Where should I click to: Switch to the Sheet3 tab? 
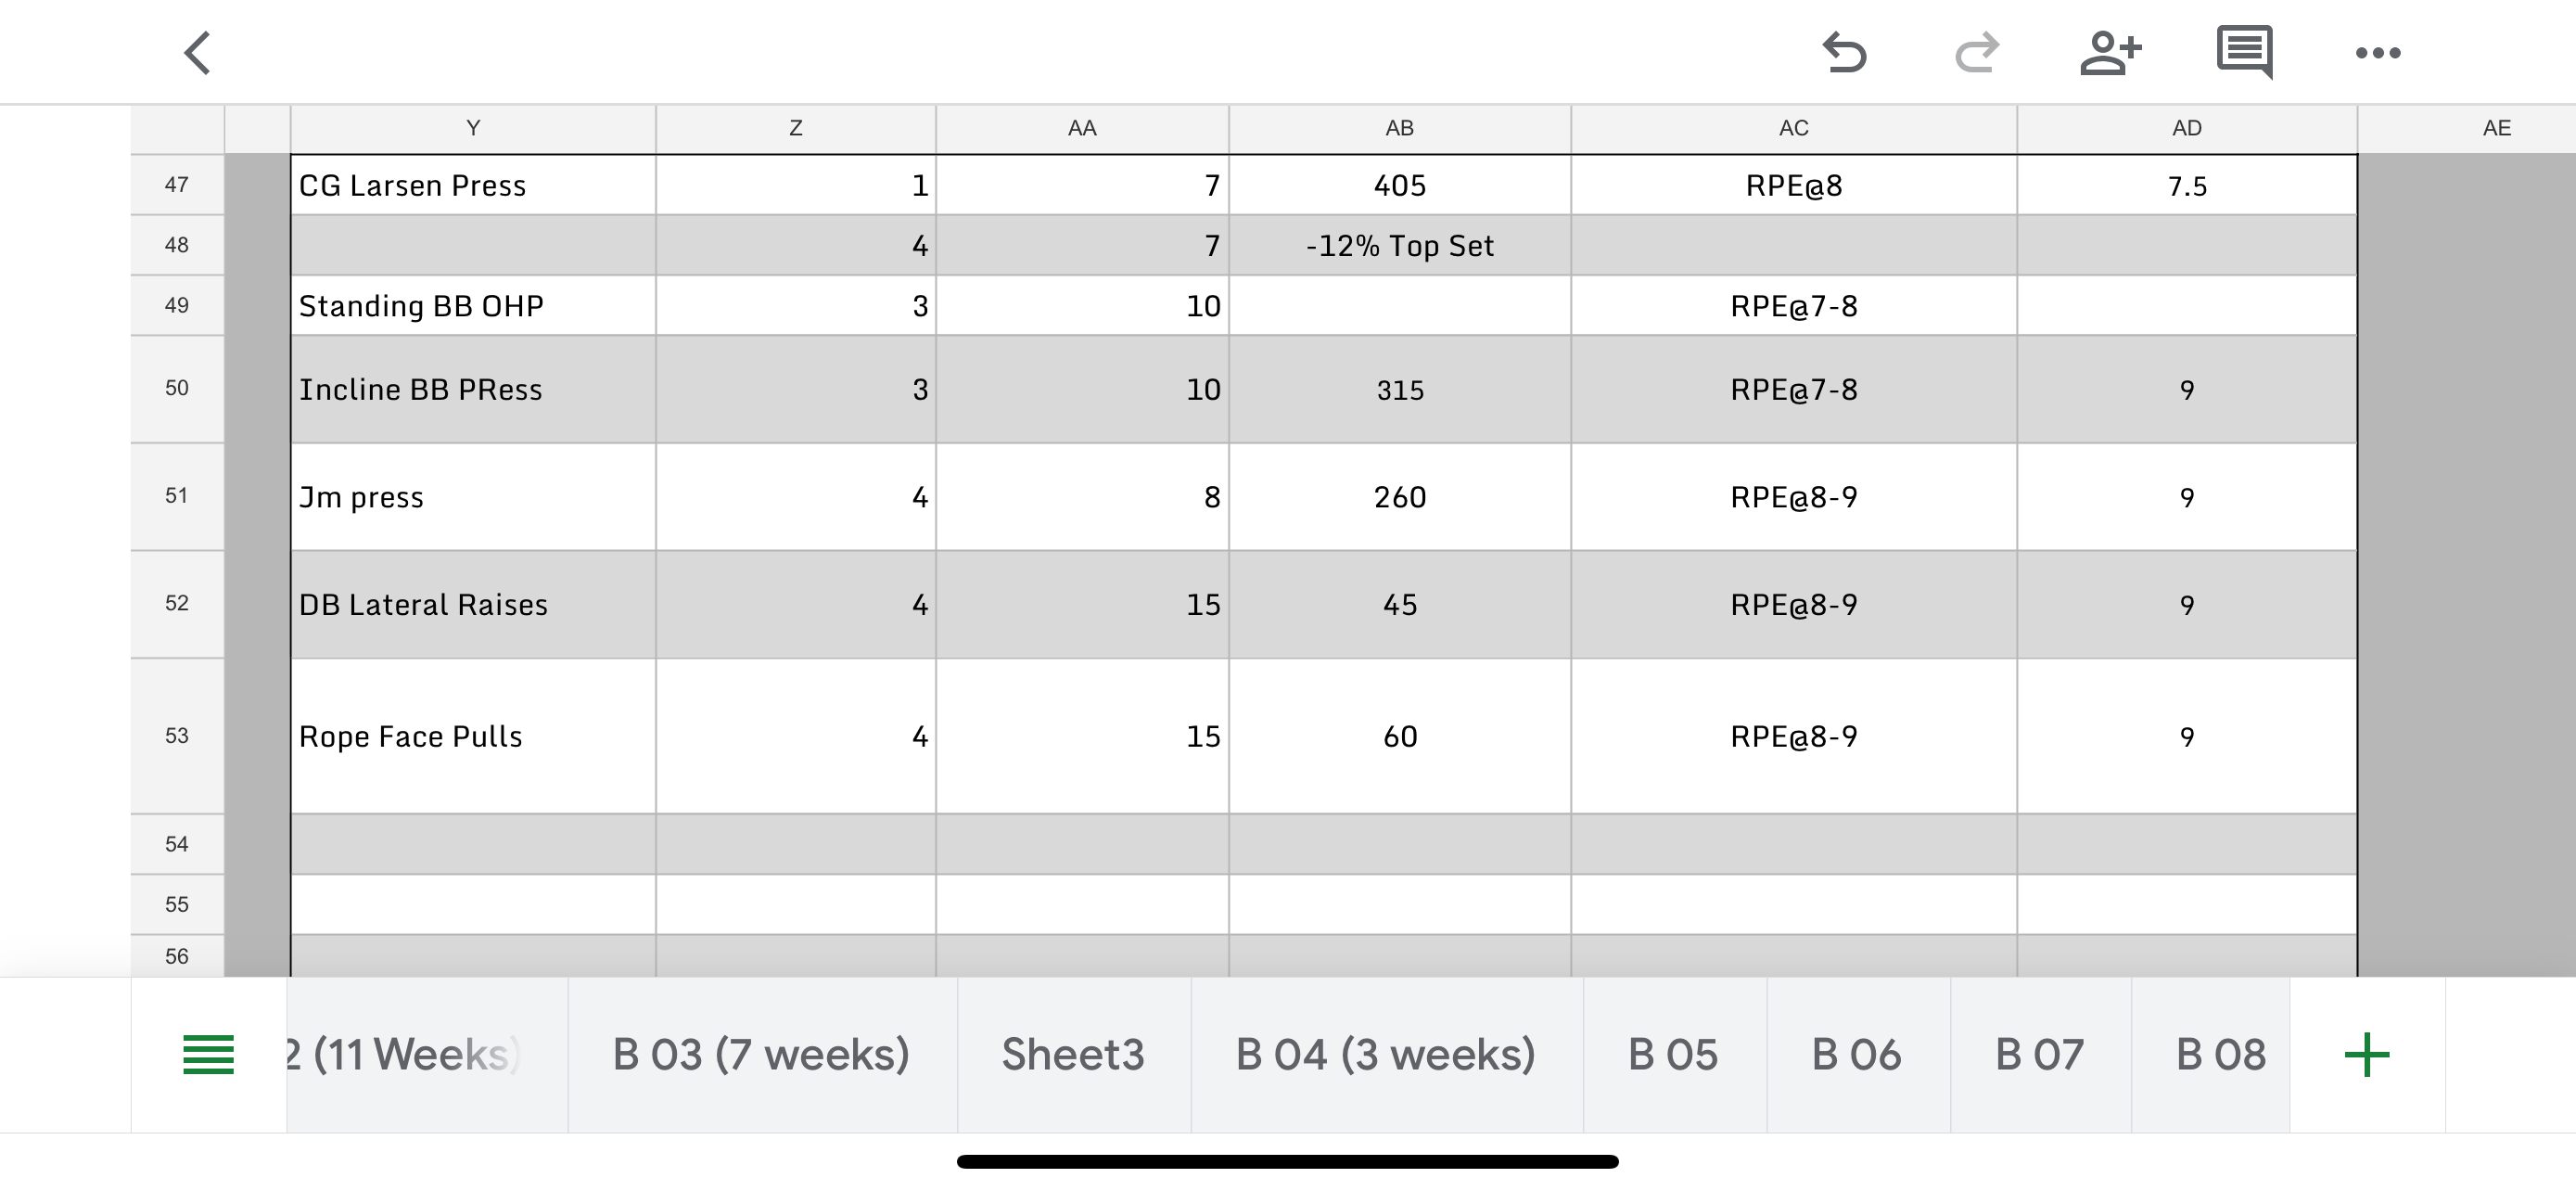1073,1054
